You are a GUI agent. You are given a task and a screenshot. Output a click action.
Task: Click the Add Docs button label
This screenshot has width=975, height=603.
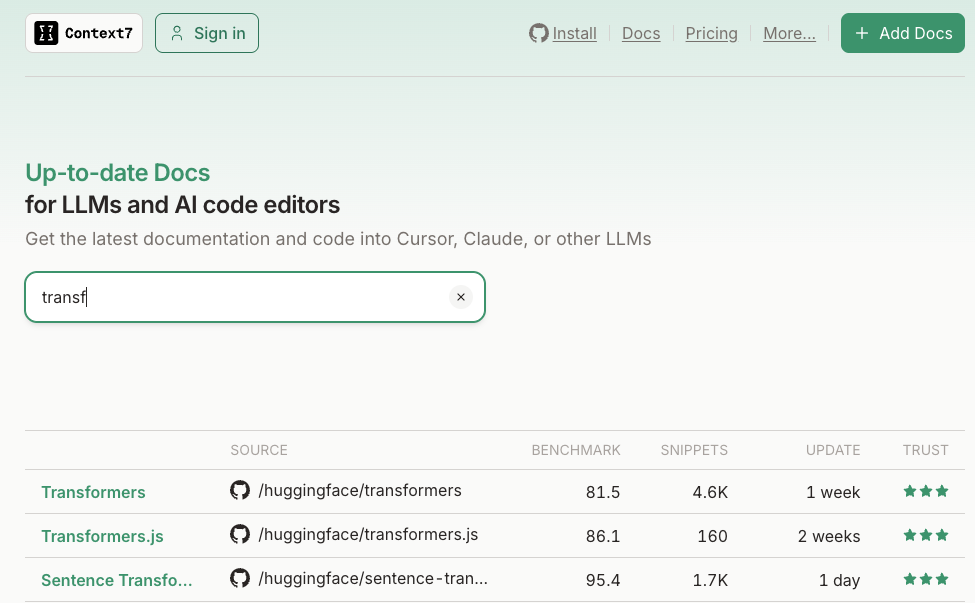[915, 33]
